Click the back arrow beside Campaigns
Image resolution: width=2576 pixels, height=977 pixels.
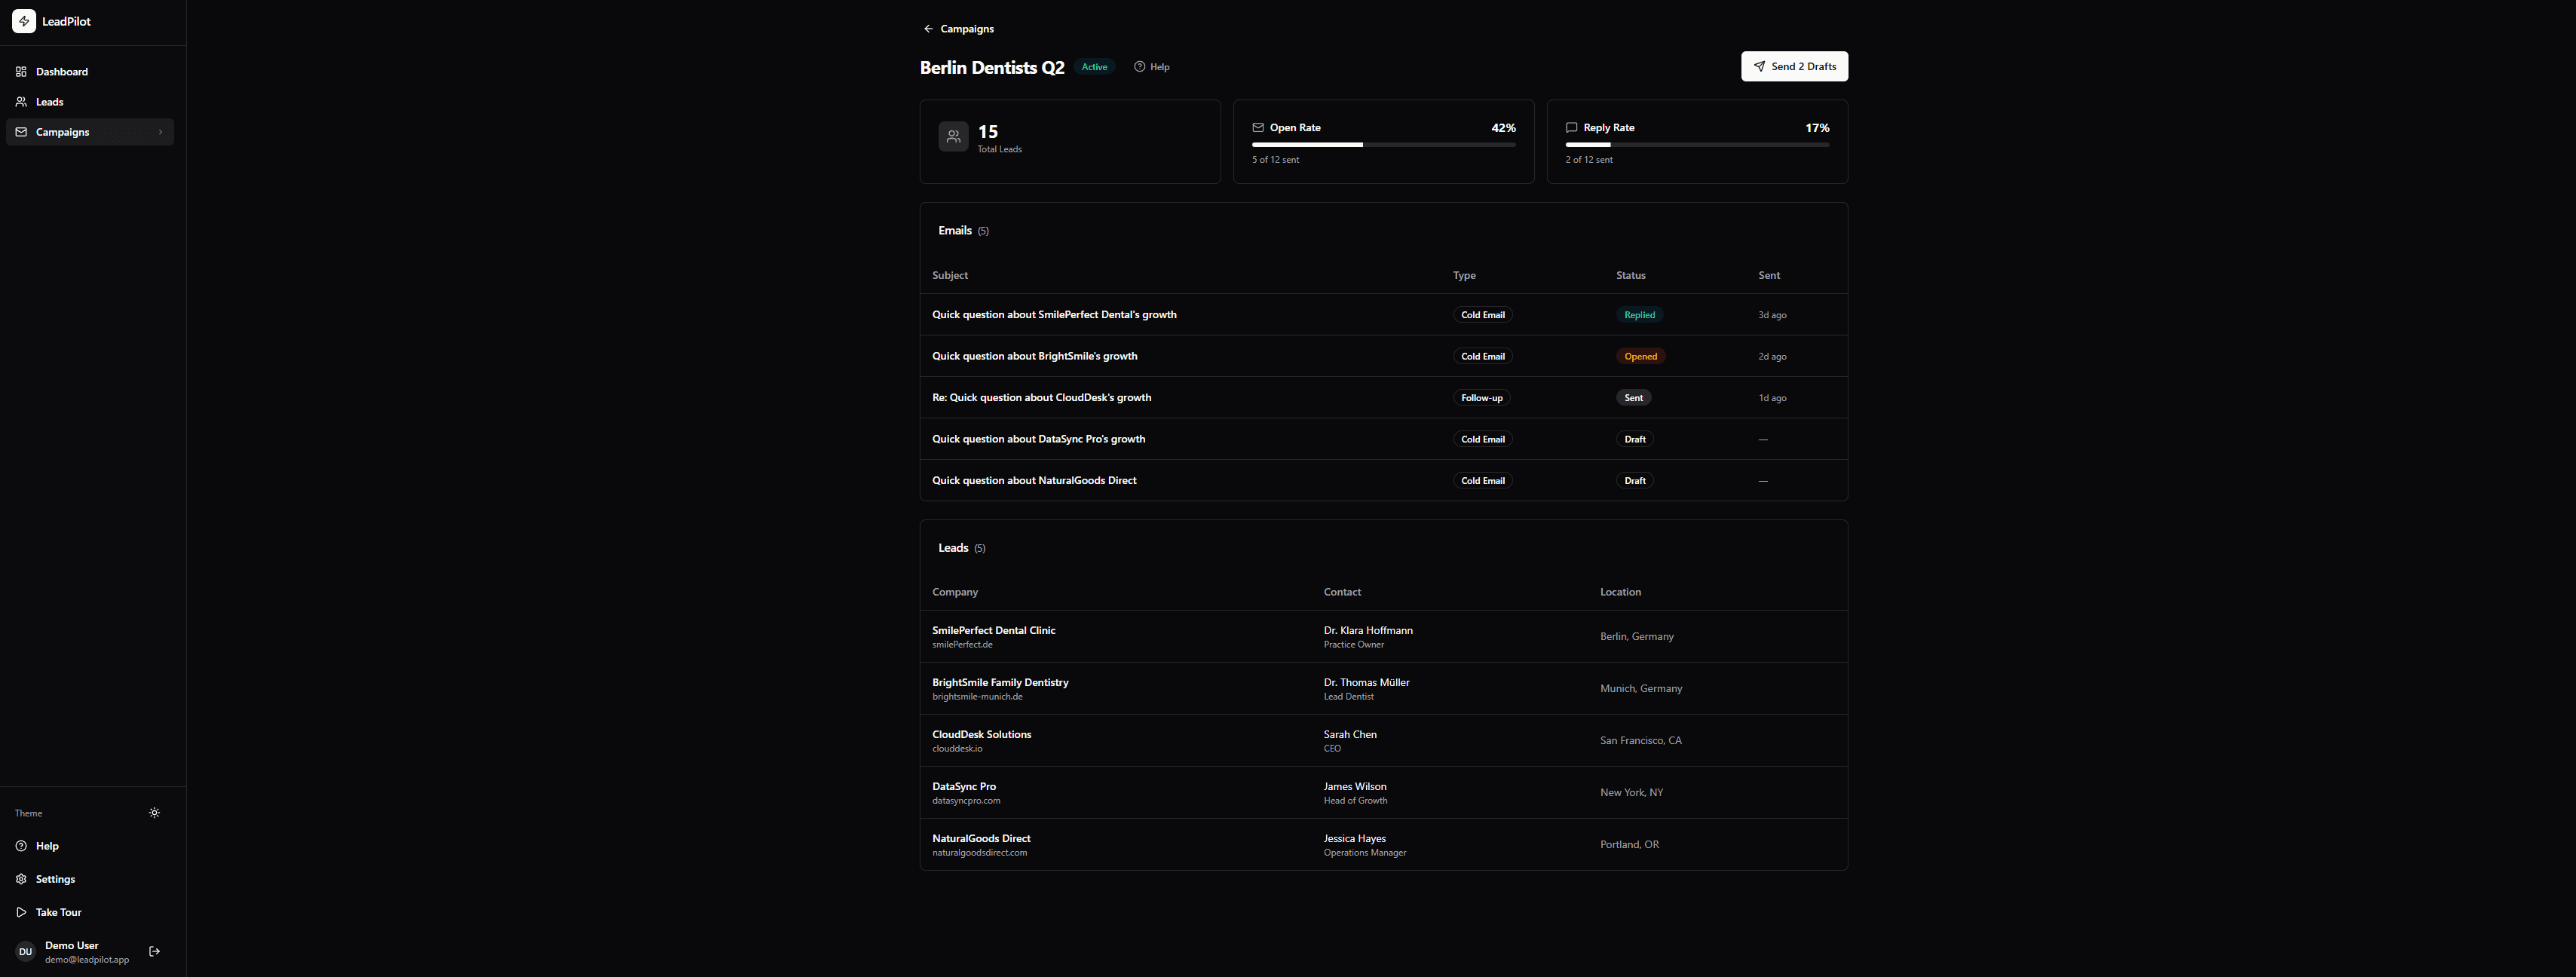pyautogui.click(x=928, y=29)
